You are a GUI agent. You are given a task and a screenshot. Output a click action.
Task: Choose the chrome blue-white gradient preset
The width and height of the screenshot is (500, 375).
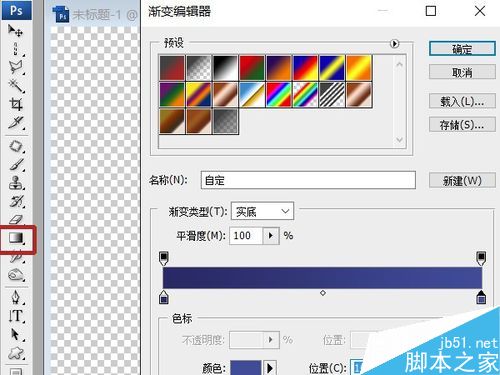[x=252, y=95]
